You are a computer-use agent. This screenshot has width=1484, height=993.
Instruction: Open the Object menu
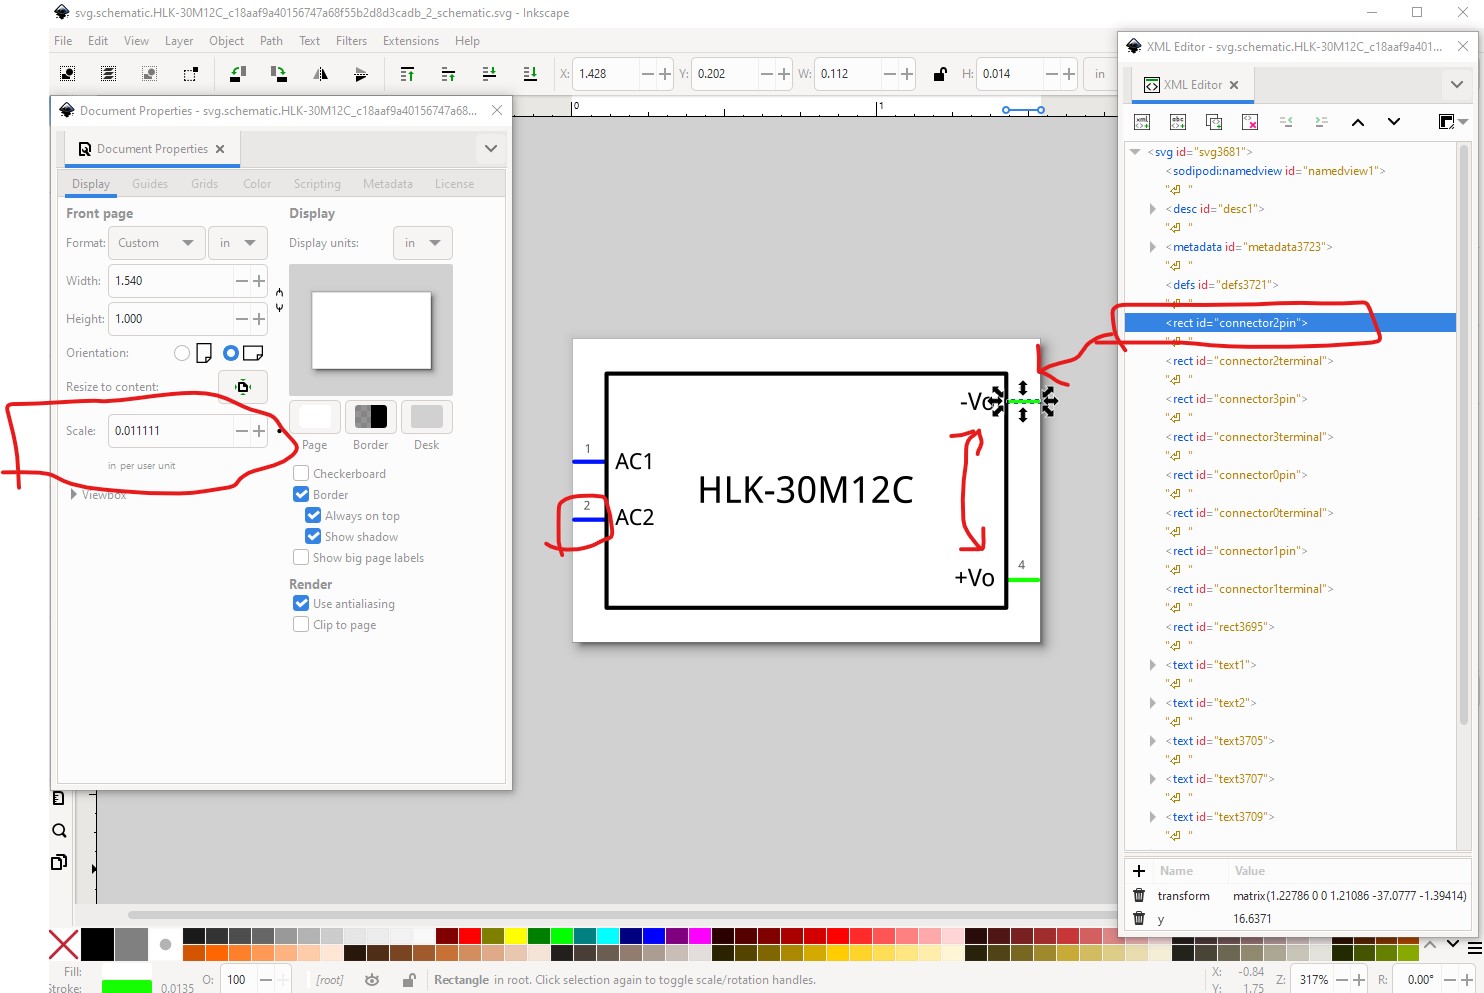click(x=226, y=41)
